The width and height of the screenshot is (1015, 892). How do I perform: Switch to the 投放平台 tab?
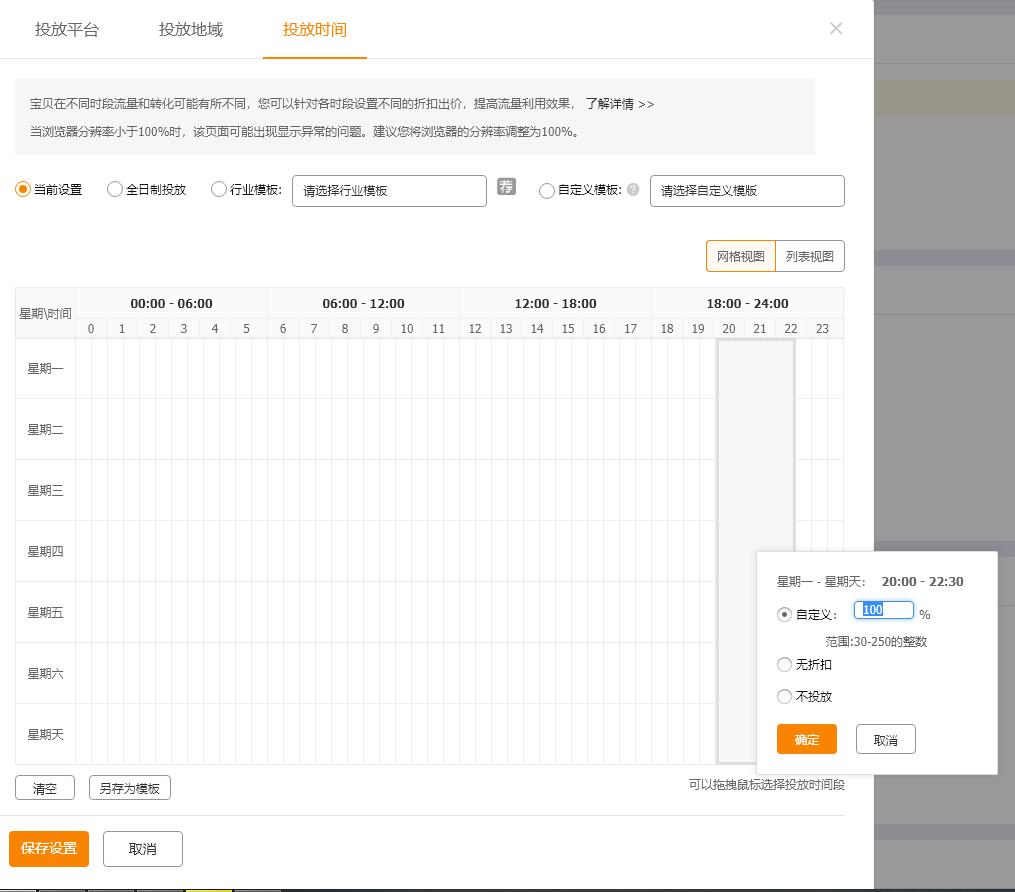tap(66, 30)
